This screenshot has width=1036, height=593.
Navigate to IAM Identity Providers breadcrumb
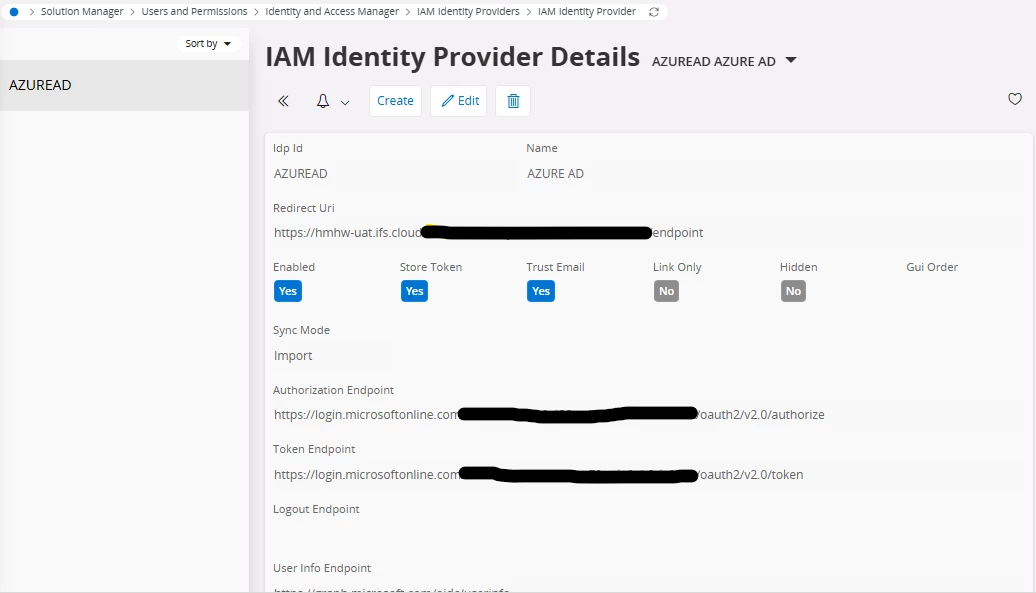(x=468, y=12)
